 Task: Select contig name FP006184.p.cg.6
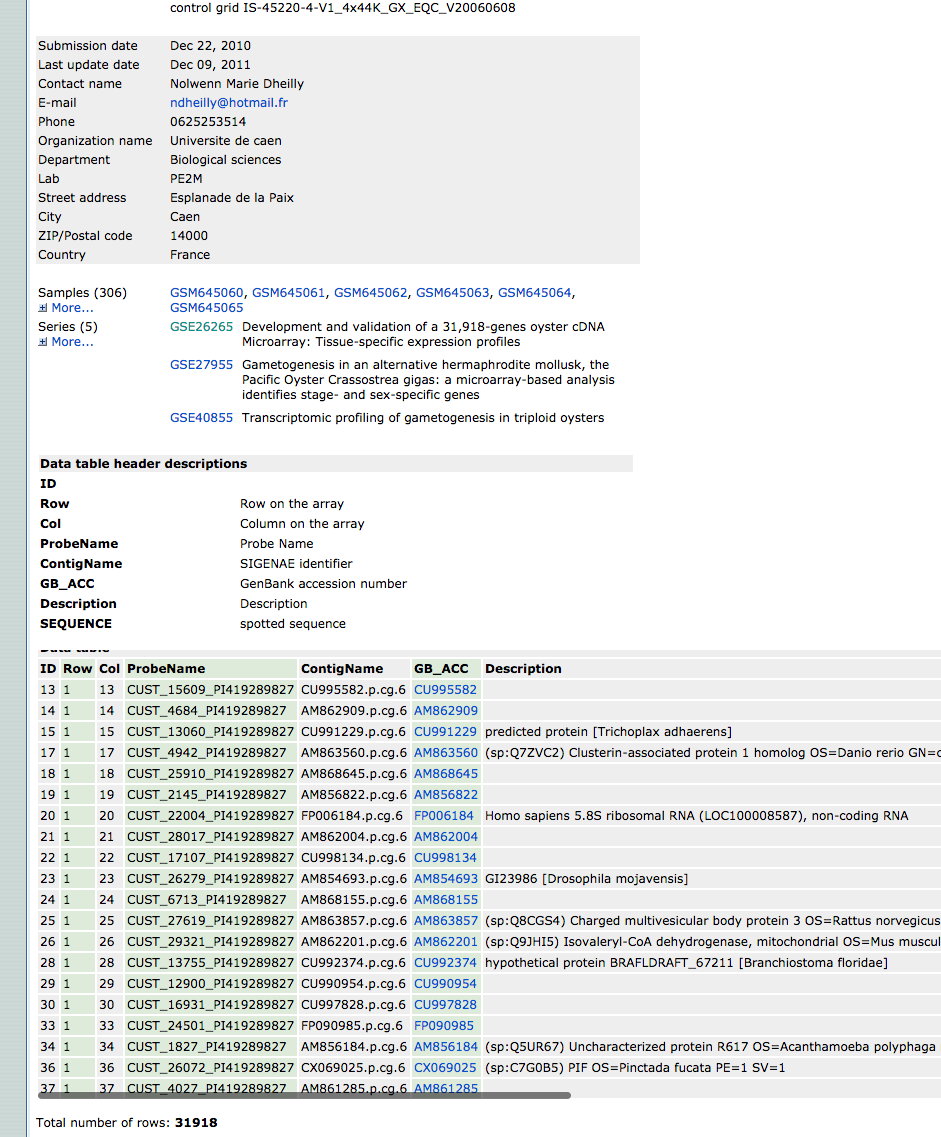point(352,816)
